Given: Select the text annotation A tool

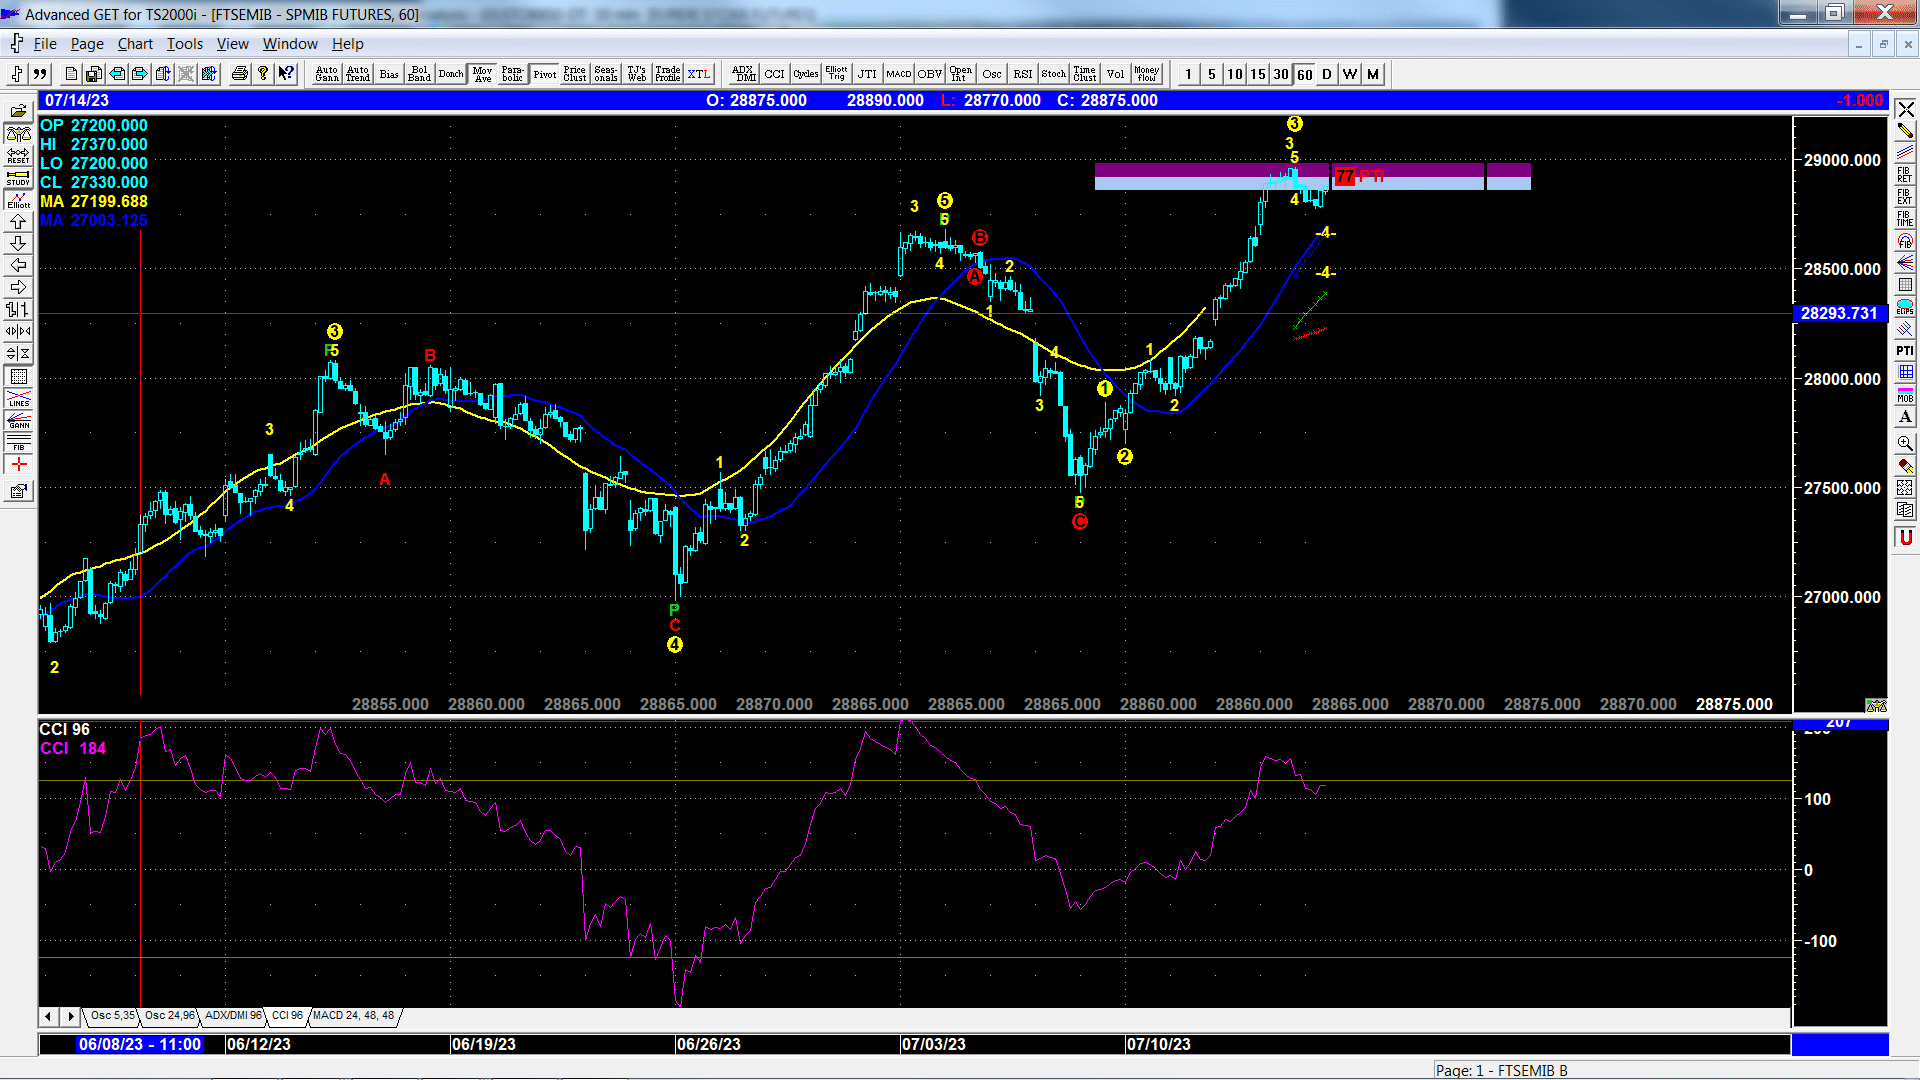Looking at the screenshot, I should [1905, 417].
